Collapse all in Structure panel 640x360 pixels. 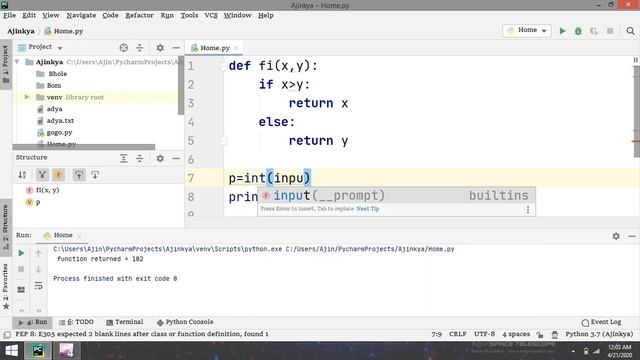[x=140, y=158]
